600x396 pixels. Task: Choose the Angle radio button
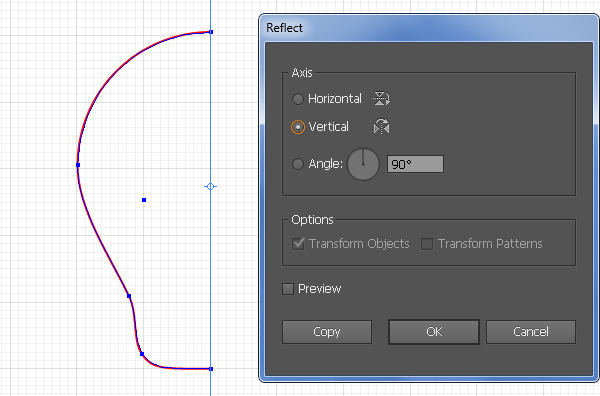point(298,164)
